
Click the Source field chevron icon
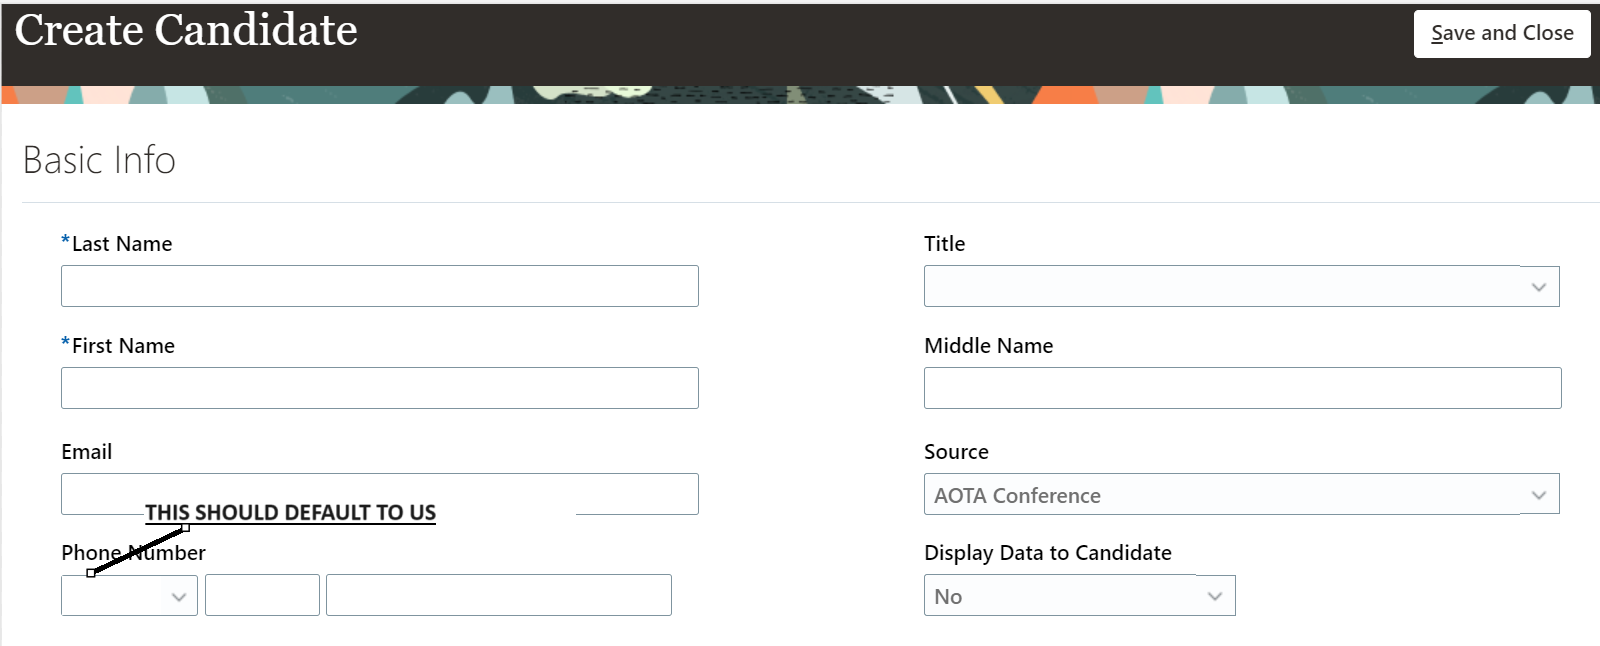tap(1540, 493)
